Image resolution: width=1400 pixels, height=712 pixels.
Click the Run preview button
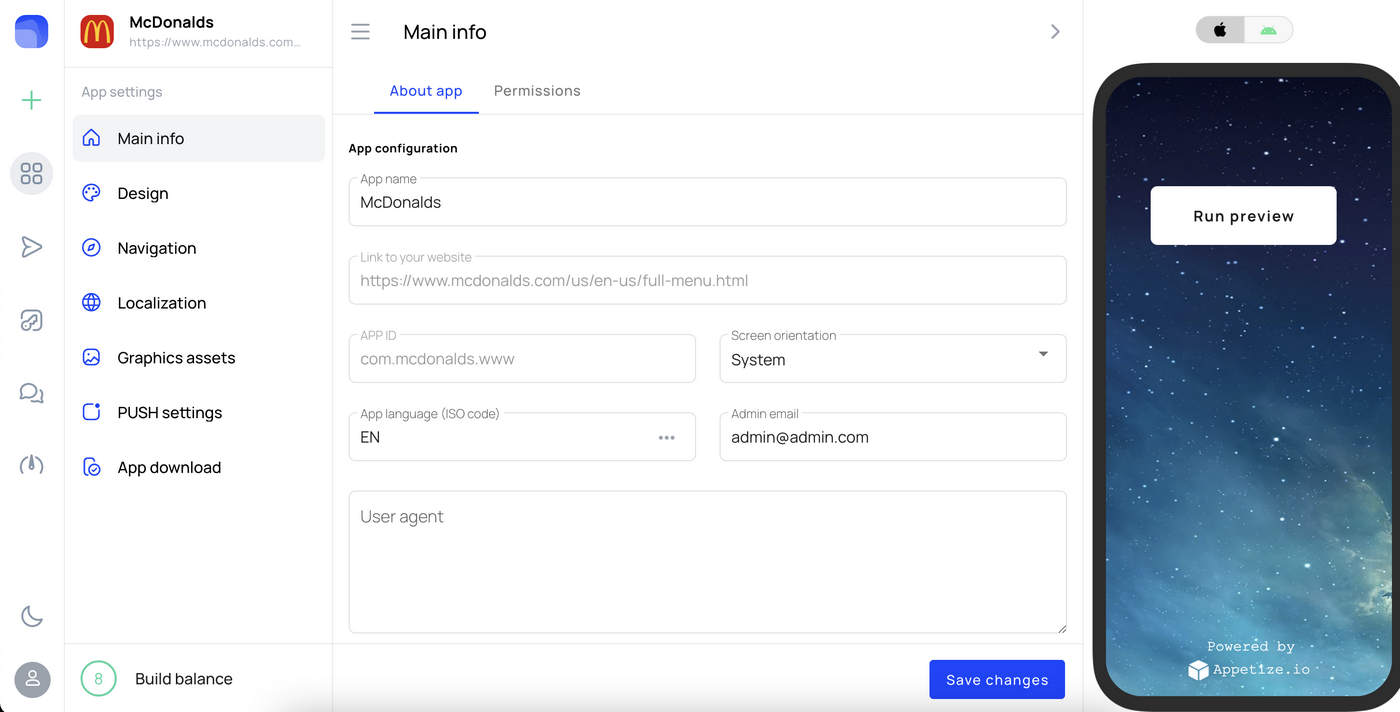1243,216
